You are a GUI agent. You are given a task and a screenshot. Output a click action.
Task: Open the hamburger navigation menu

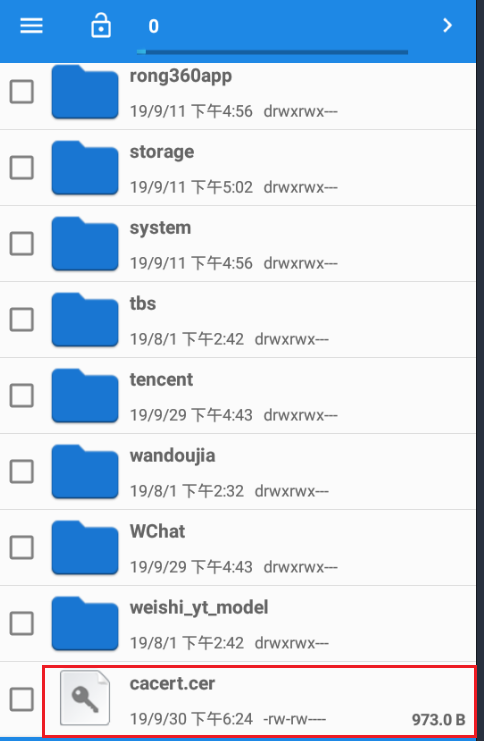tap(31, 26)
